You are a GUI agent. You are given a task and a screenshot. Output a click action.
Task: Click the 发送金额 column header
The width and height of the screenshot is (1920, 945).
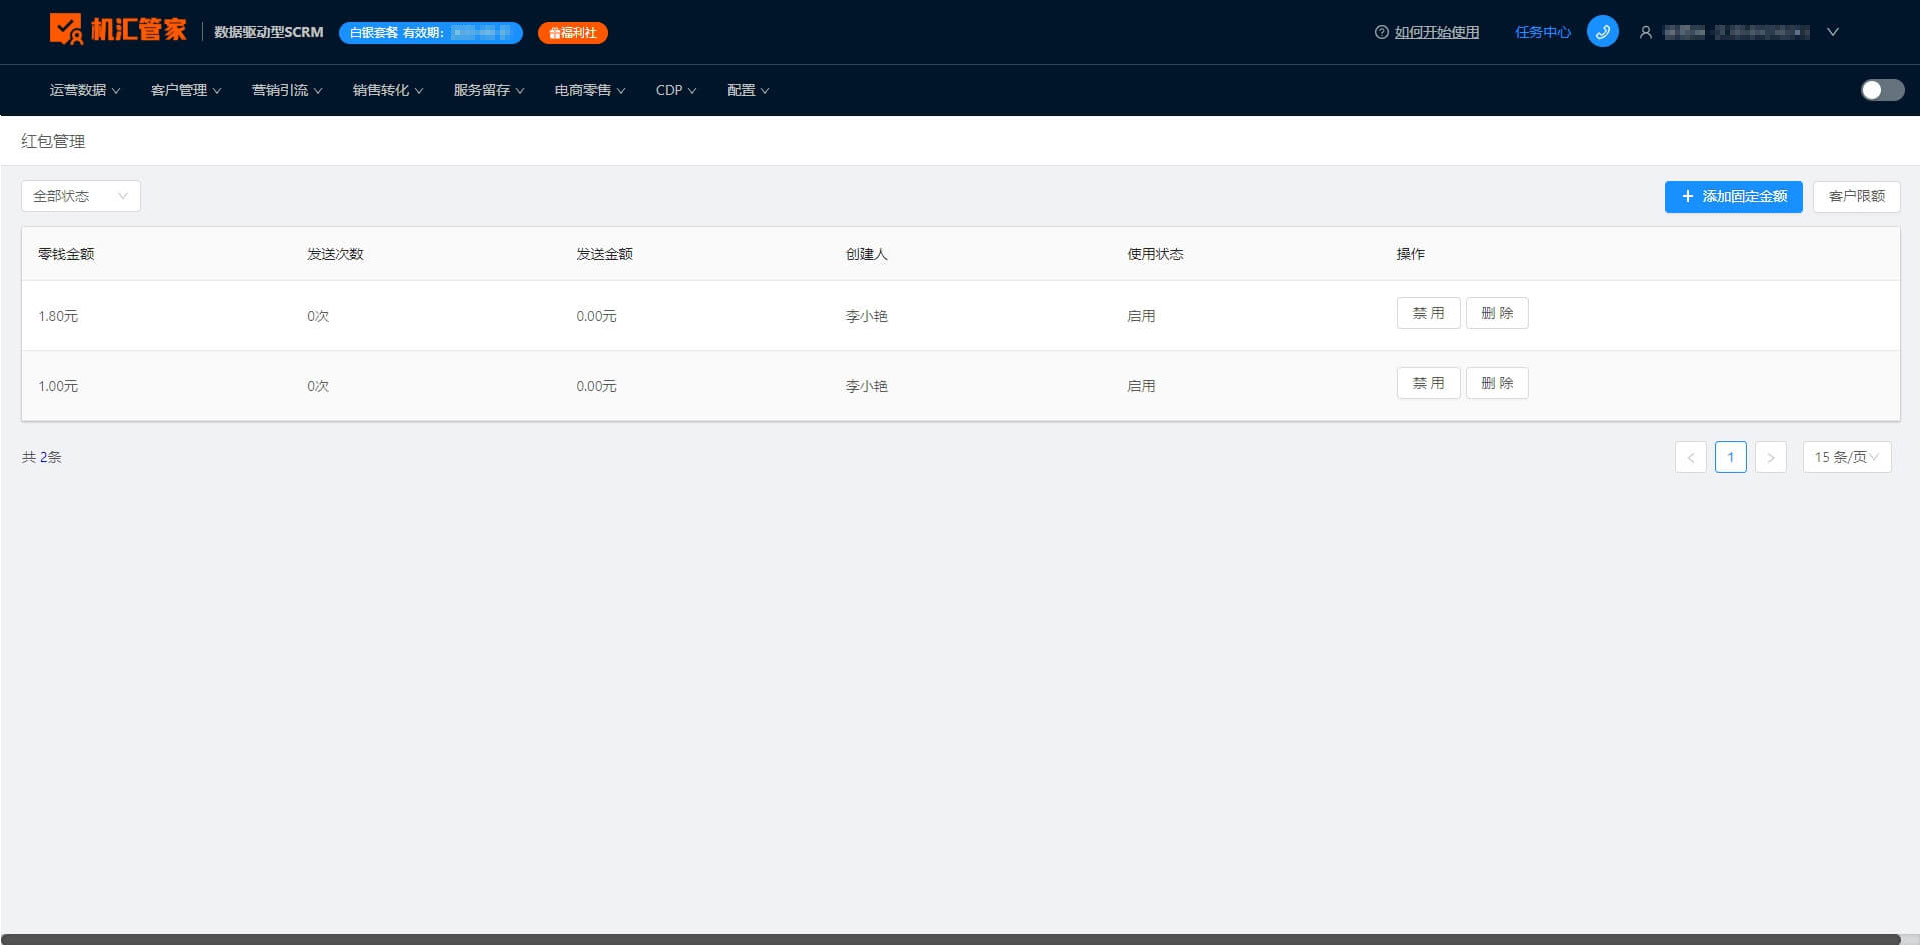click(604, 254)
